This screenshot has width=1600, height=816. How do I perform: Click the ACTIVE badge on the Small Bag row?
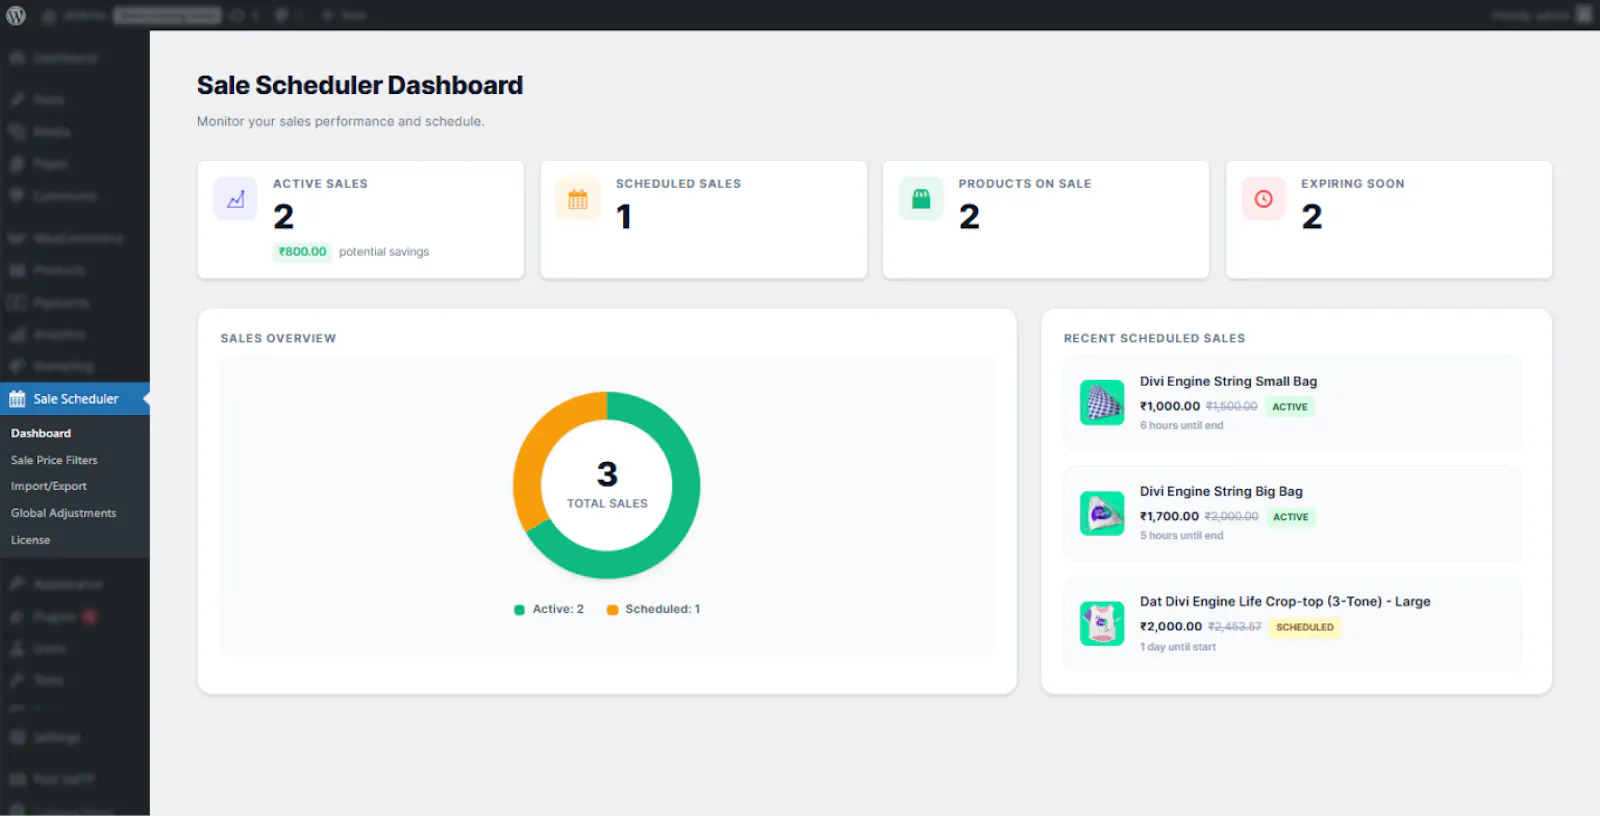(x=1290, y=407)
